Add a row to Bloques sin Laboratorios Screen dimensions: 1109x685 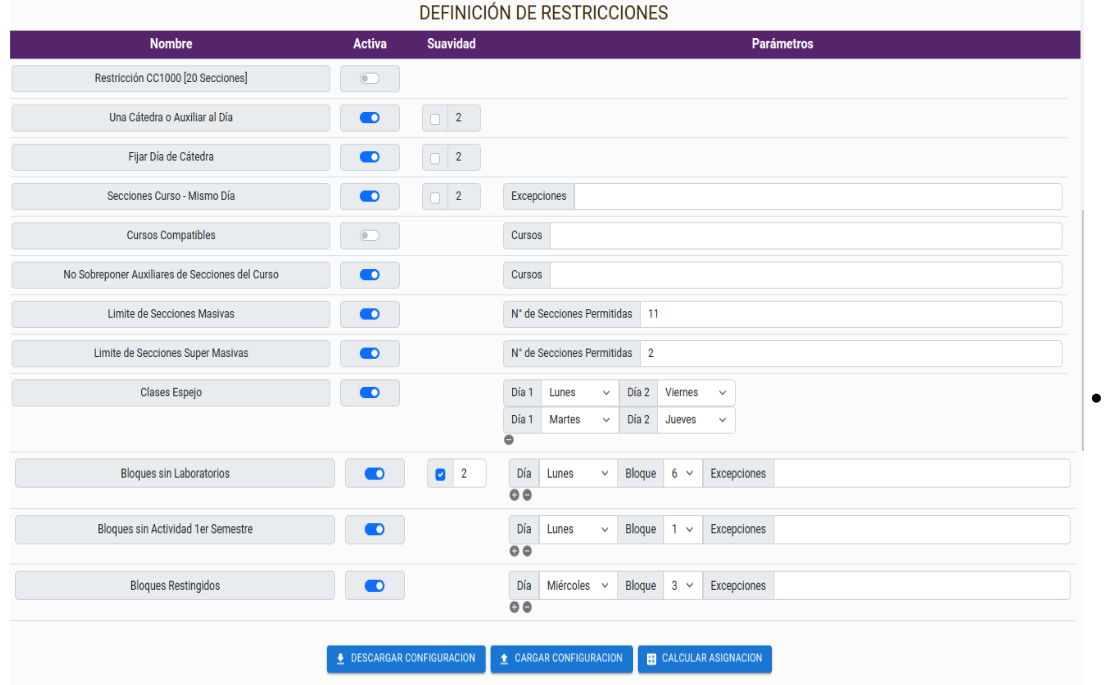coord(515,494)
